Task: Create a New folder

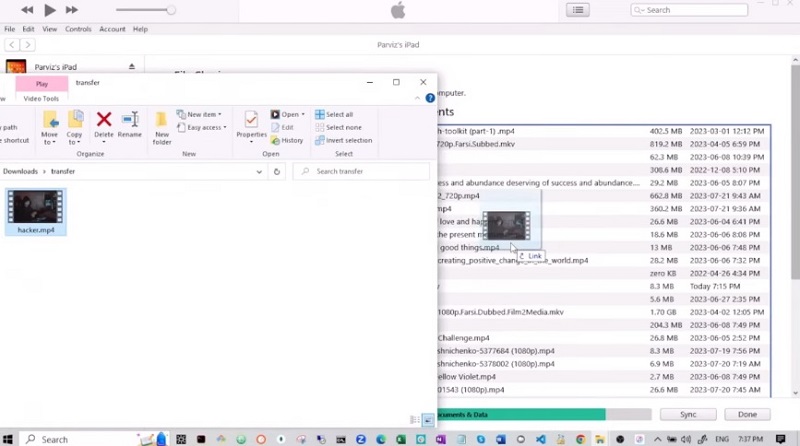Action: click(x=162, y=128)
